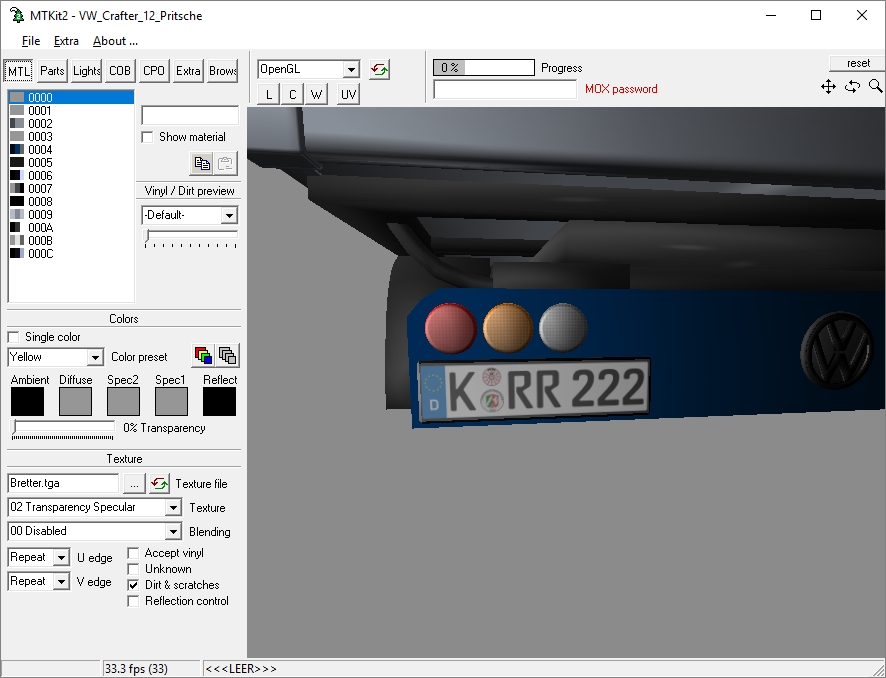This screenshot has width=886, height=678.
Task: Click the material name field above Show material
Action: [x=190, y=115]
